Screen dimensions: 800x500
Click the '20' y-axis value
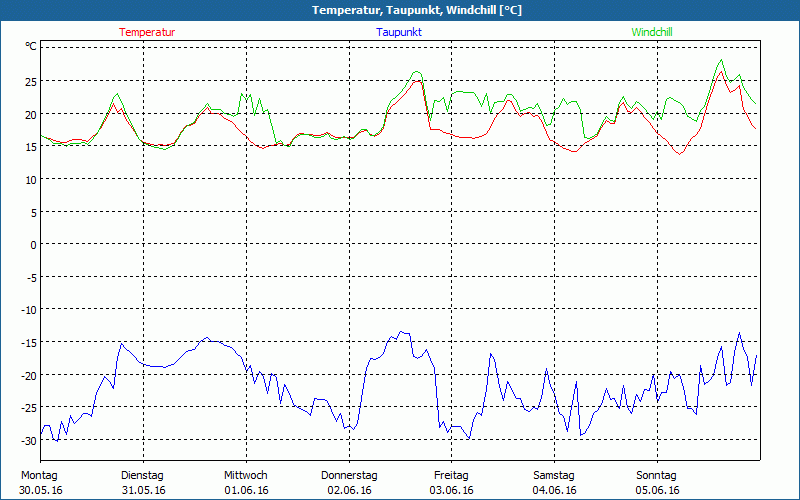[31, 114]
